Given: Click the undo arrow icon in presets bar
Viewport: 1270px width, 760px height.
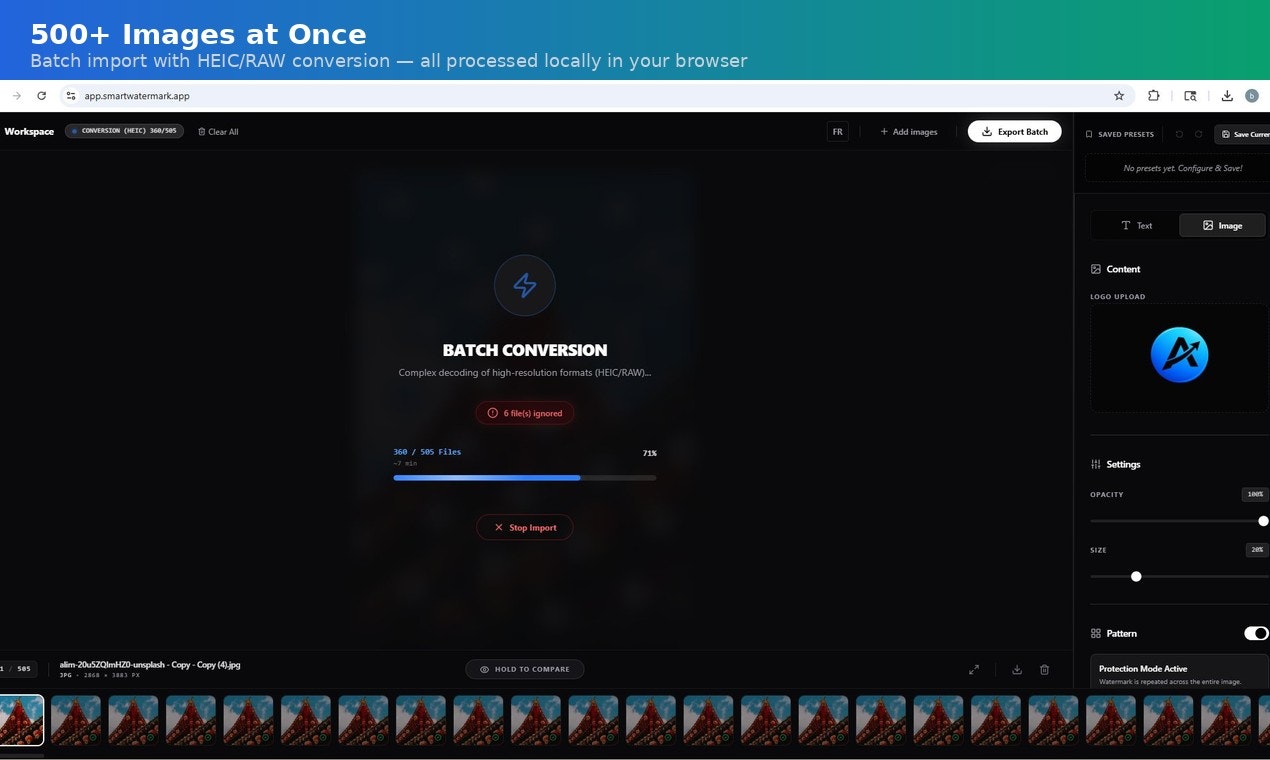Looking at the screenshot, I should [x=1179, y=134].
